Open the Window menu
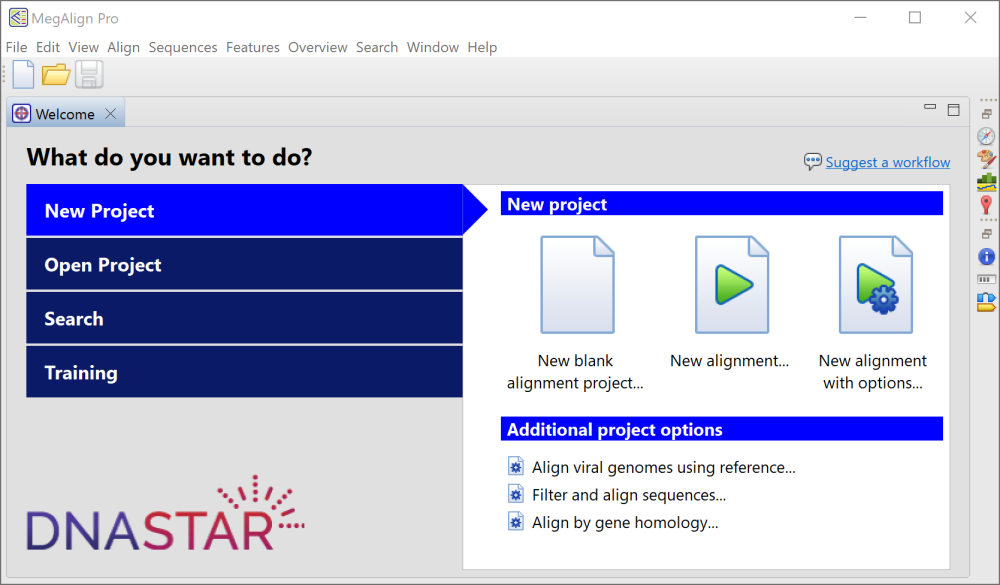Screen dimensions: 1000x585 point(433,47)
